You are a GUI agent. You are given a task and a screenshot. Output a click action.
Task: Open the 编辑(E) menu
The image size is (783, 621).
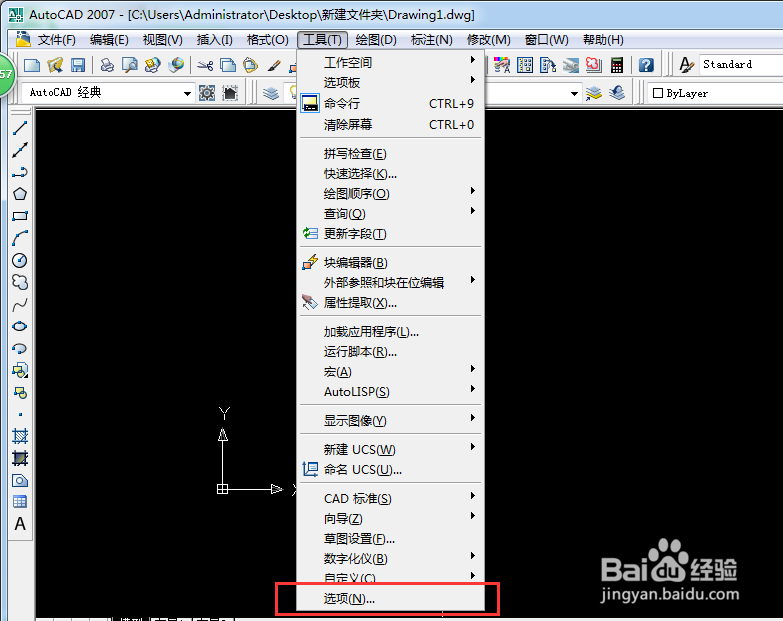(109, 39)
